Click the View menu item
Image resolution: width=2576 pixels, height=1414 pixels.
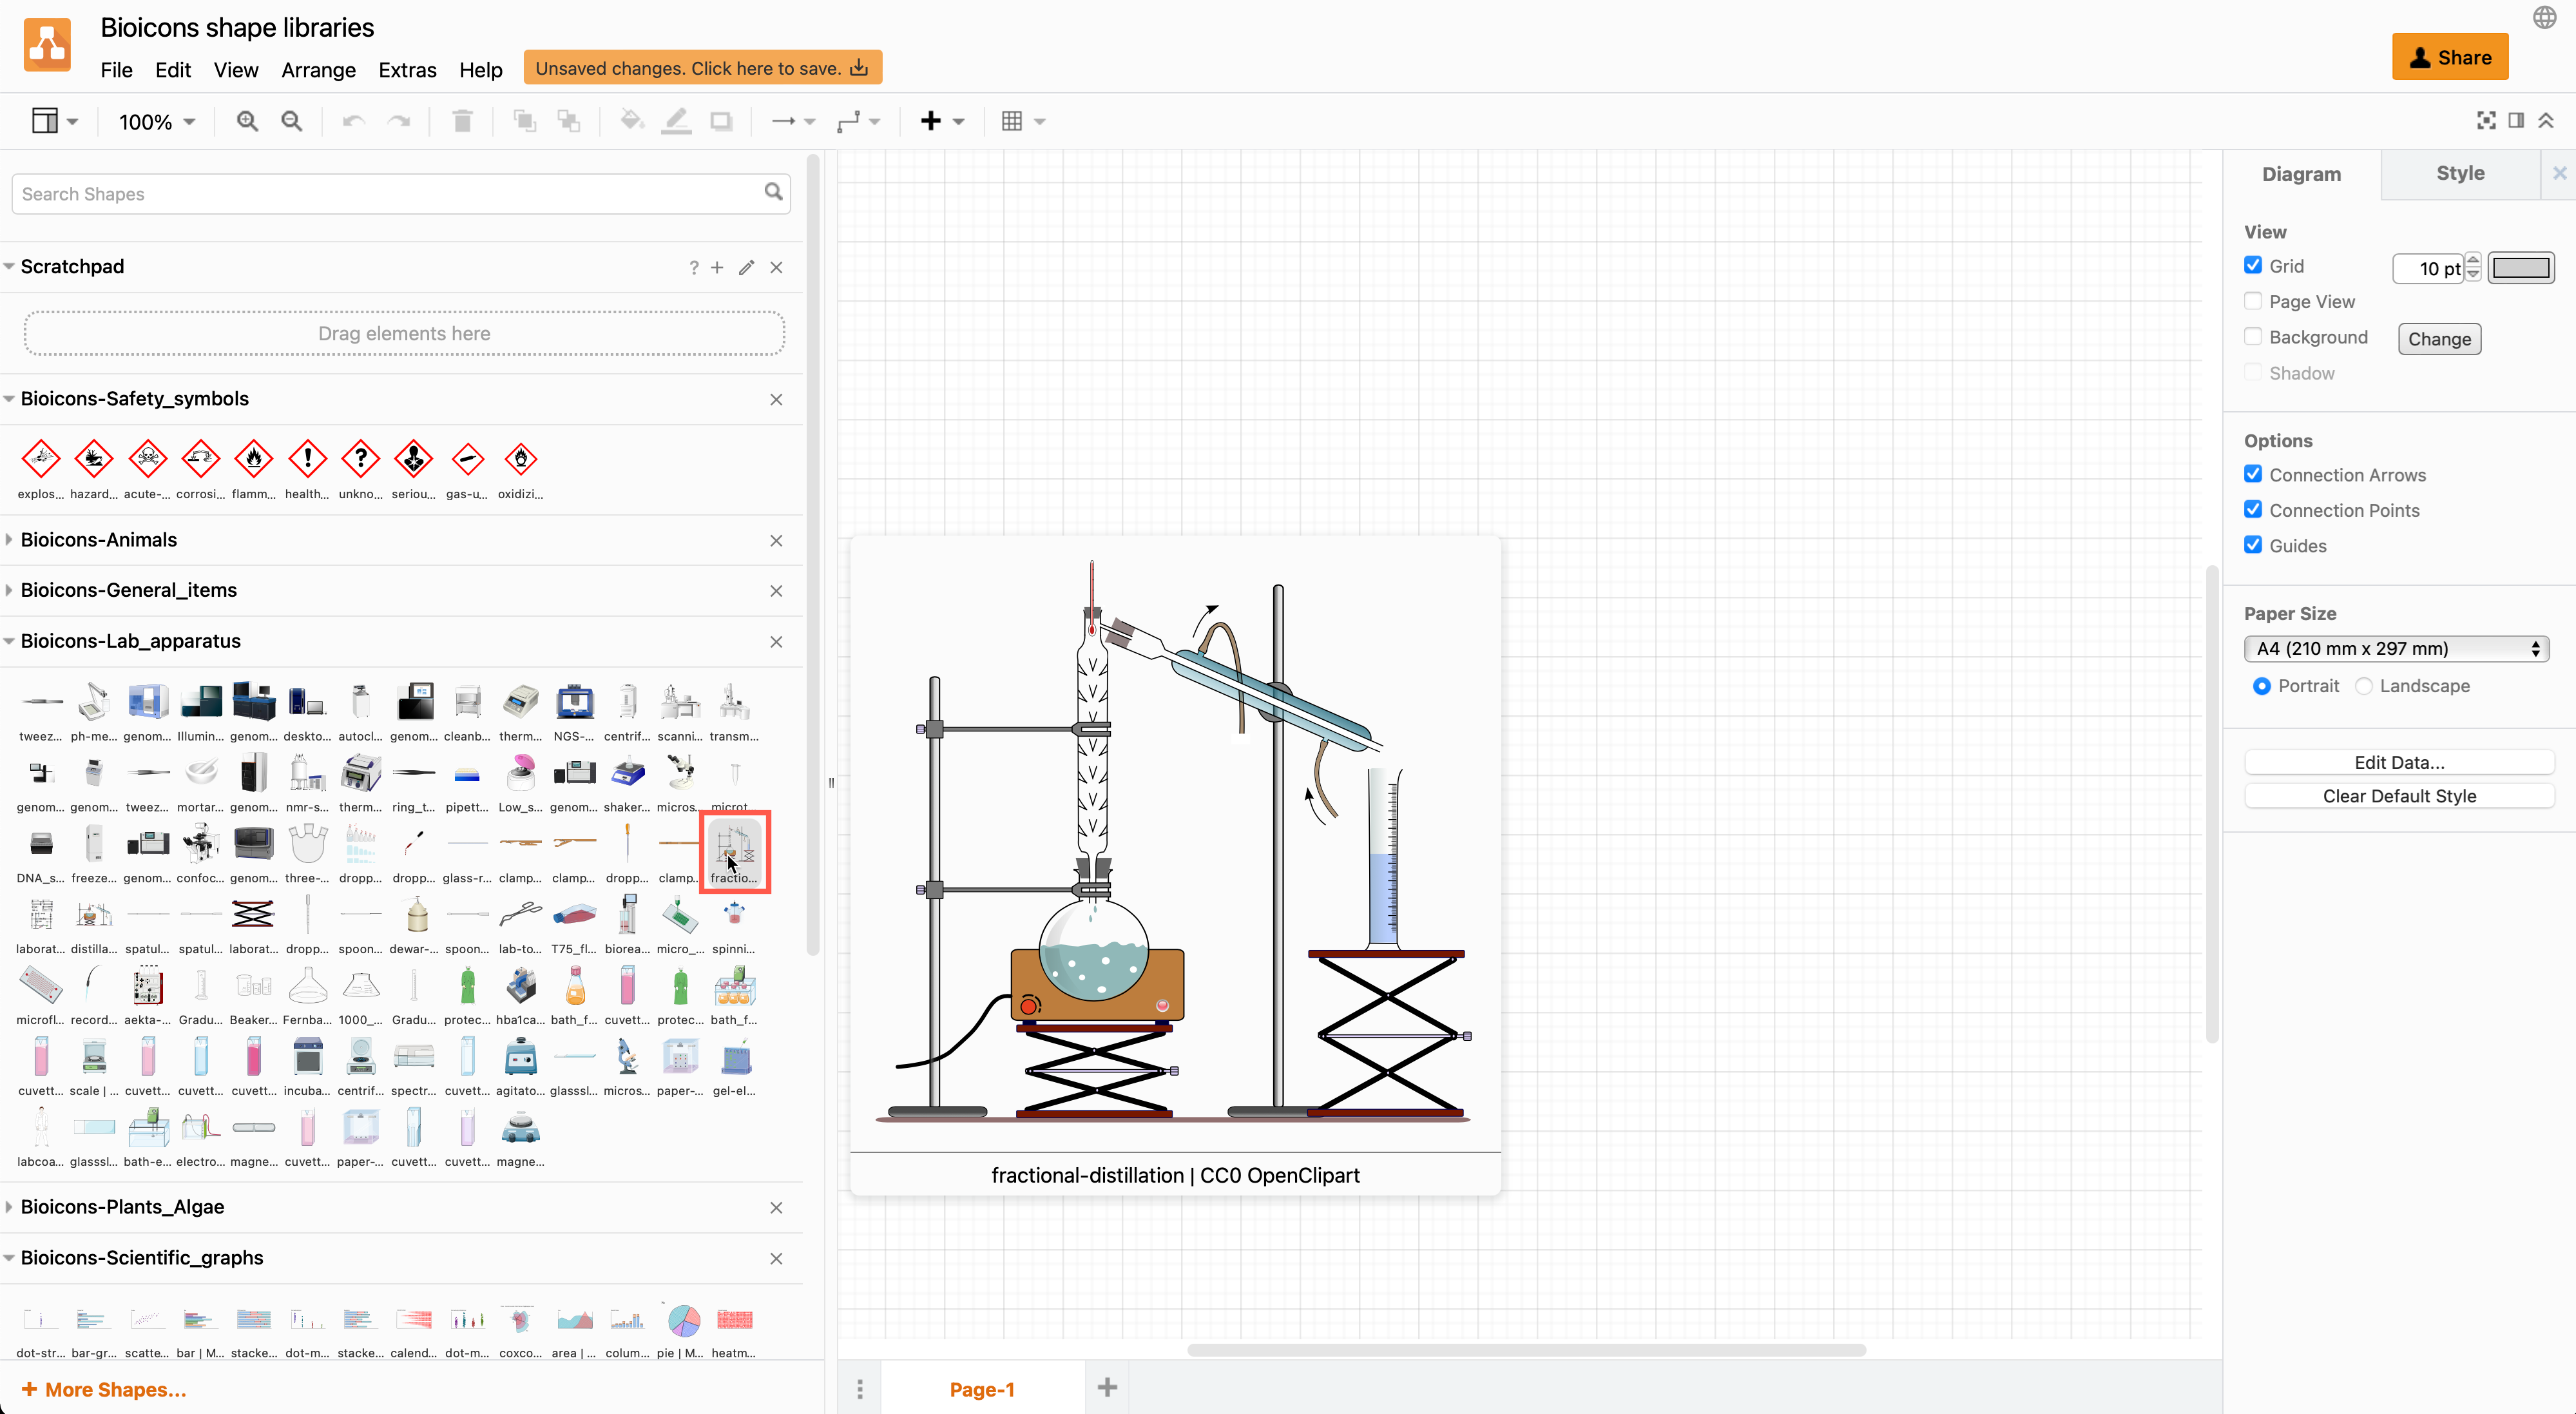click(x=233, y=70)
